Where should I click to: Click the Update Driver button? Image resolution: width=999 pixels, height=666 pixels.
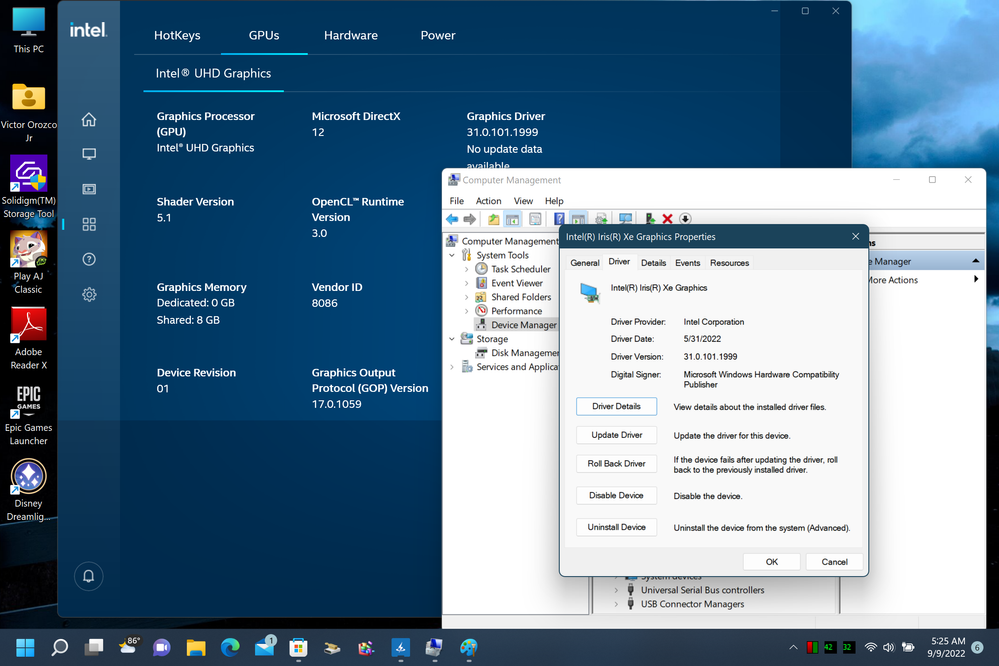616,435
